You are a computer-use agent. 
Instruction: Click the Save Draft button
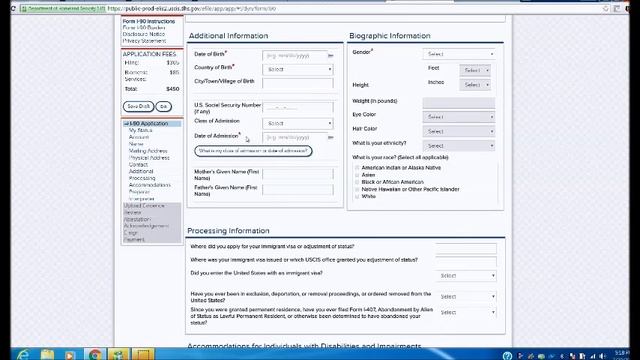point(138,107)
